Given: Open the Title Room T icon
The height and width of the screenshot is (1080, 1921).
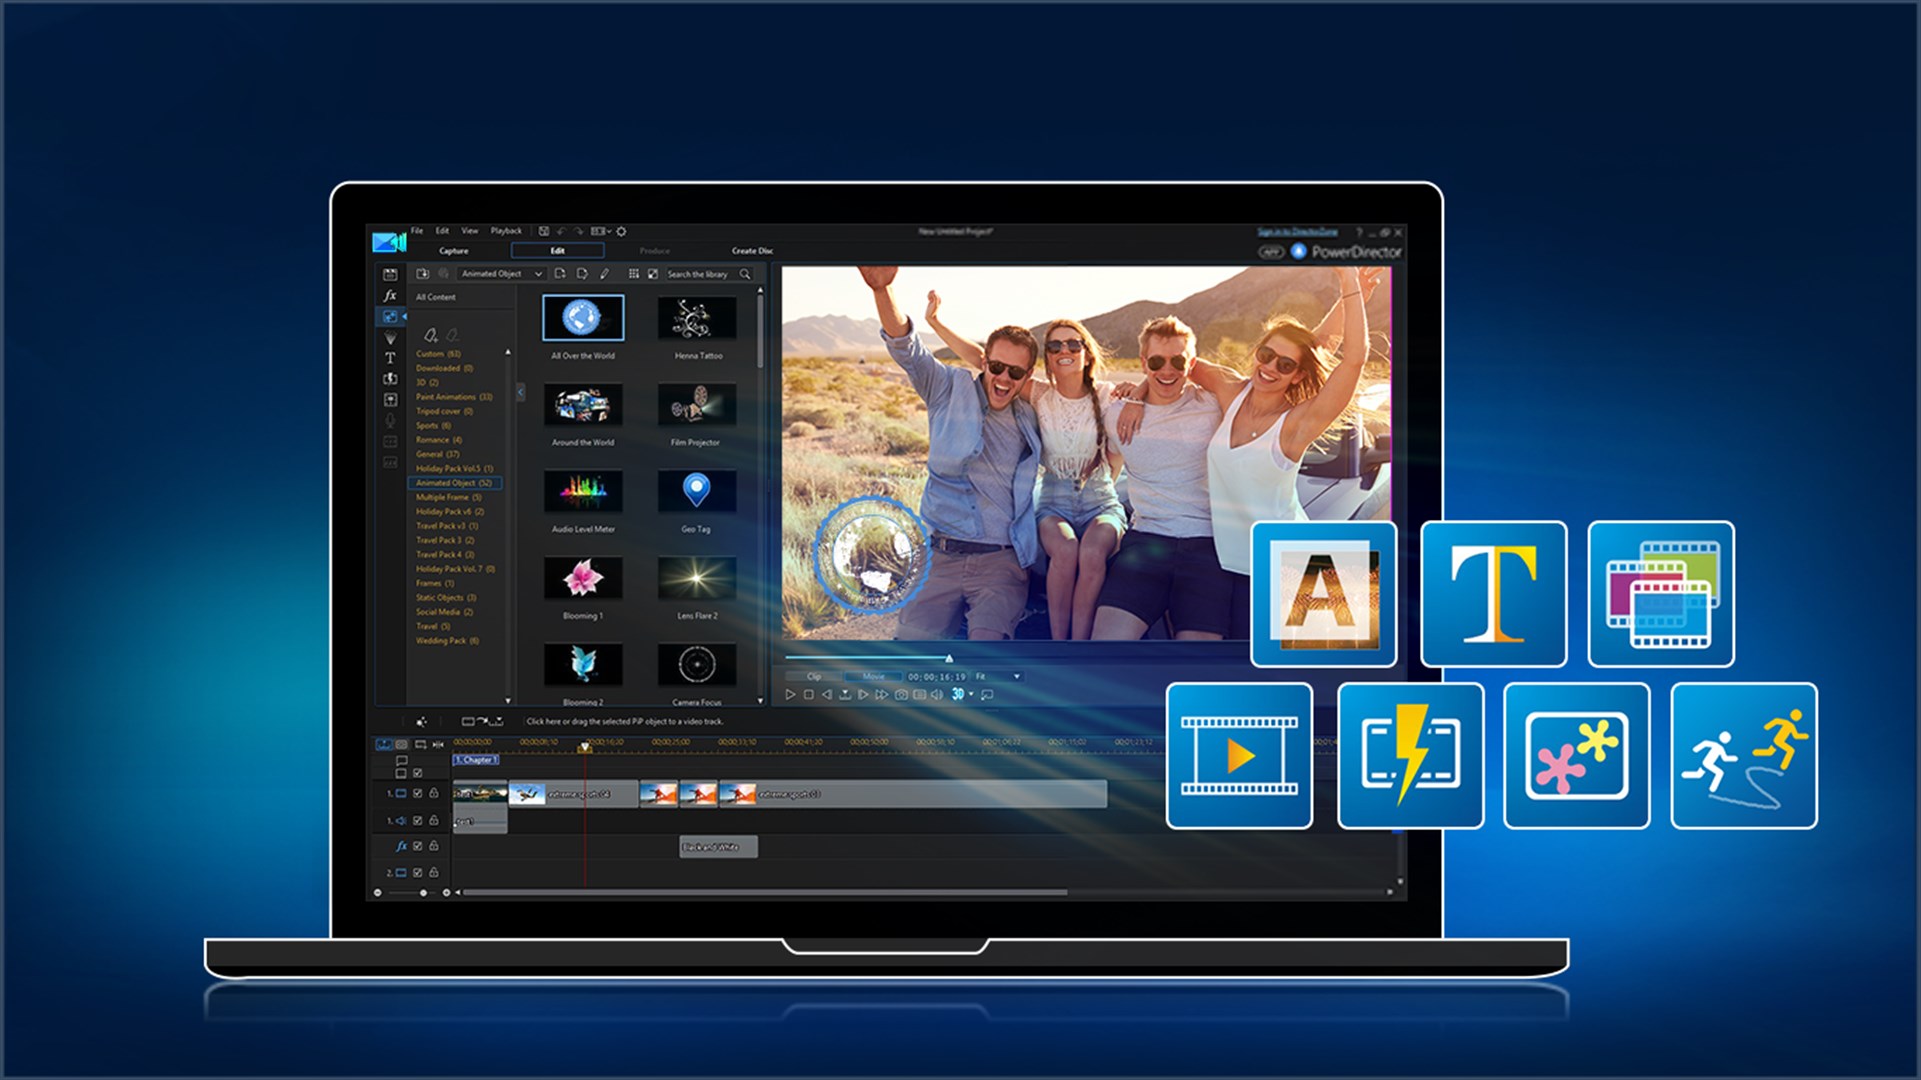Looking at the screenshot, I should pos(390,358).
